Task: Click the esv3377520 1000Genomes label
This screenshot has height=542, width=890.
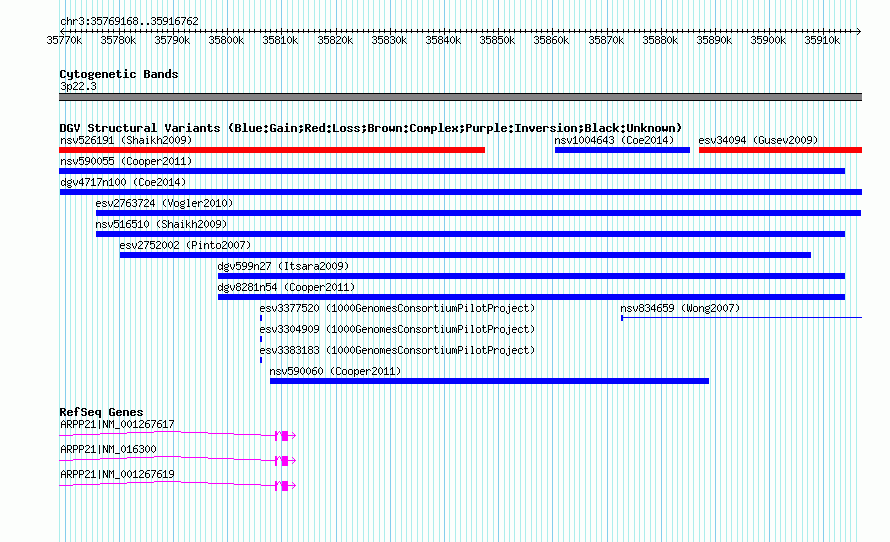Action: coord(397,308)
